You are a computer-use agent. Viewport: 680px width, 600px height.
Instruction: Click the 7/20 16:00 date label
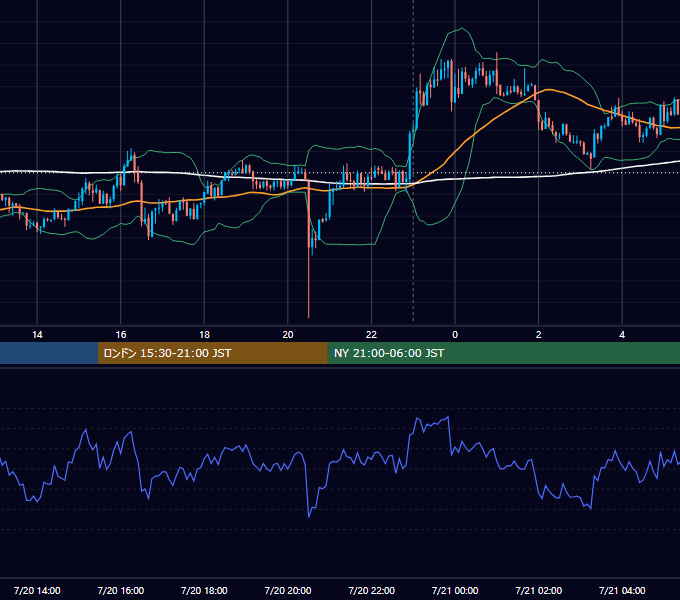click(x=121, y=590)
